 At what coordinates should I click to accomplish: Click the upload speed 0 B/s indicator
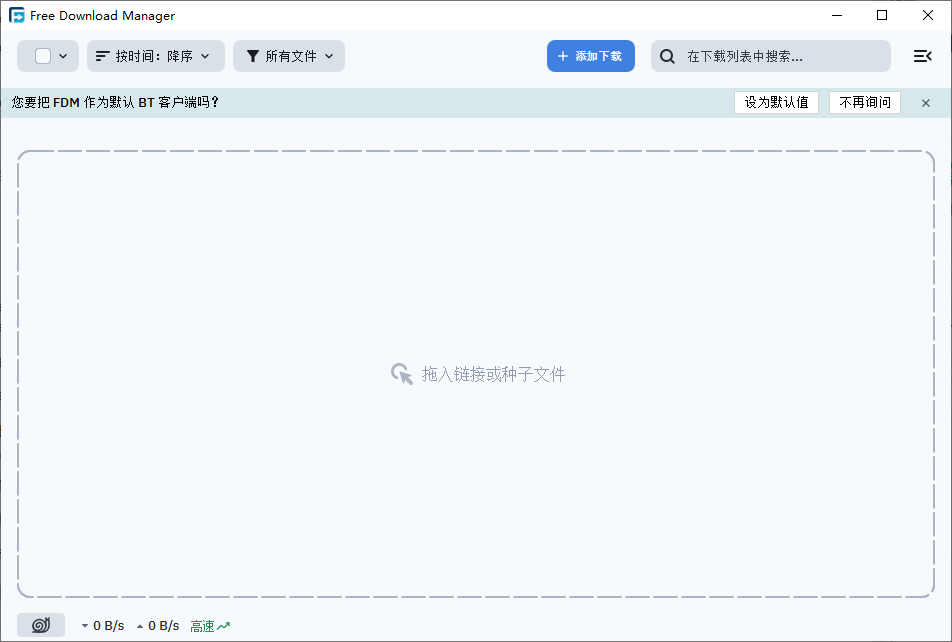(x=158, y=626)
